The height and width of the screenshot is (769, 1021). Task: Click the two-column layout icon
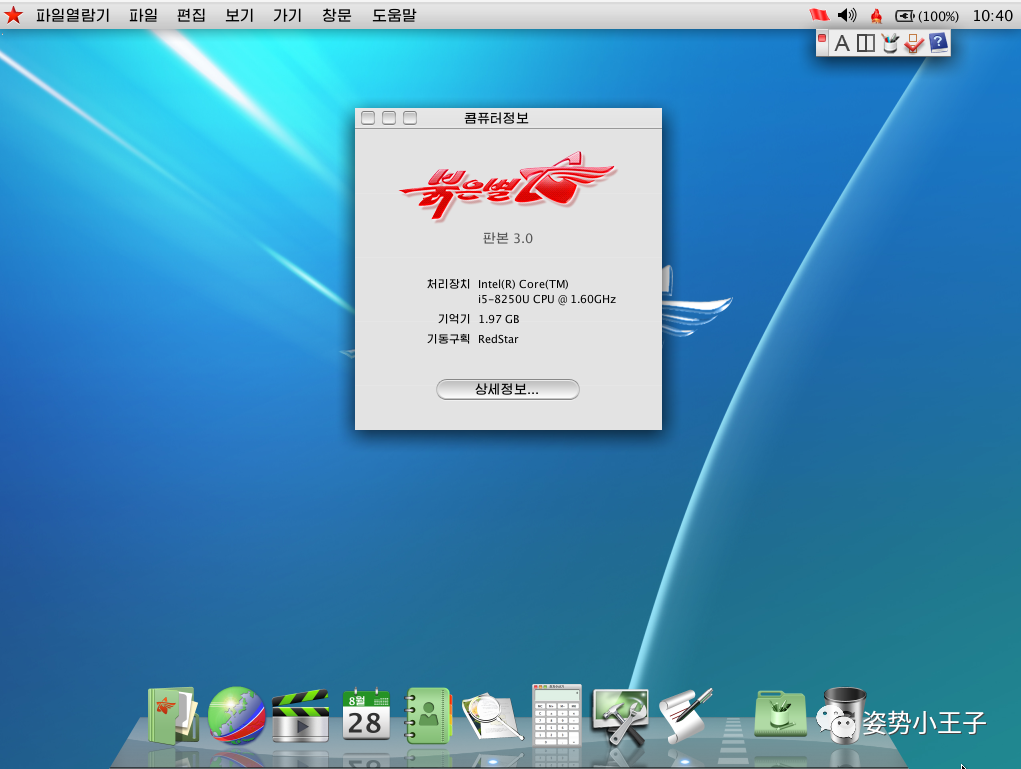865,44
